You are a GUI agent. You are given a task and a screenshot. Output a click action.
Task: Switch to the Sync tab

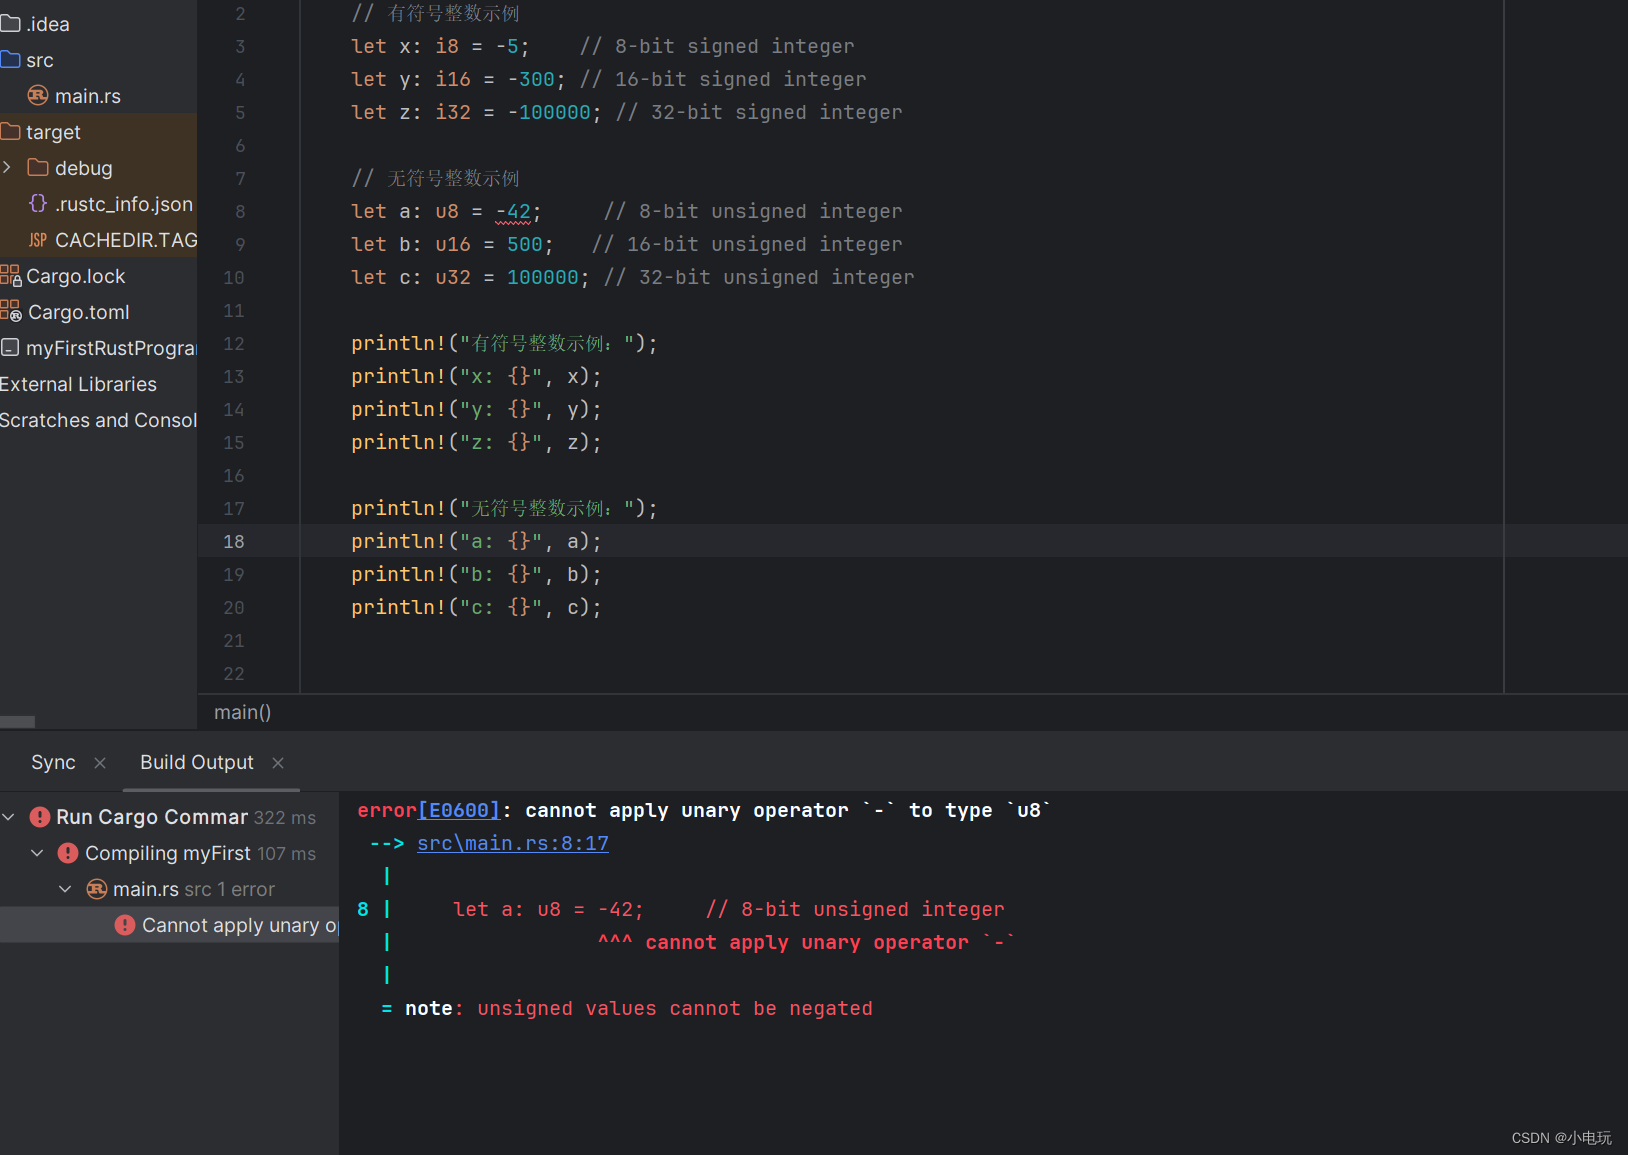(53, 762)
